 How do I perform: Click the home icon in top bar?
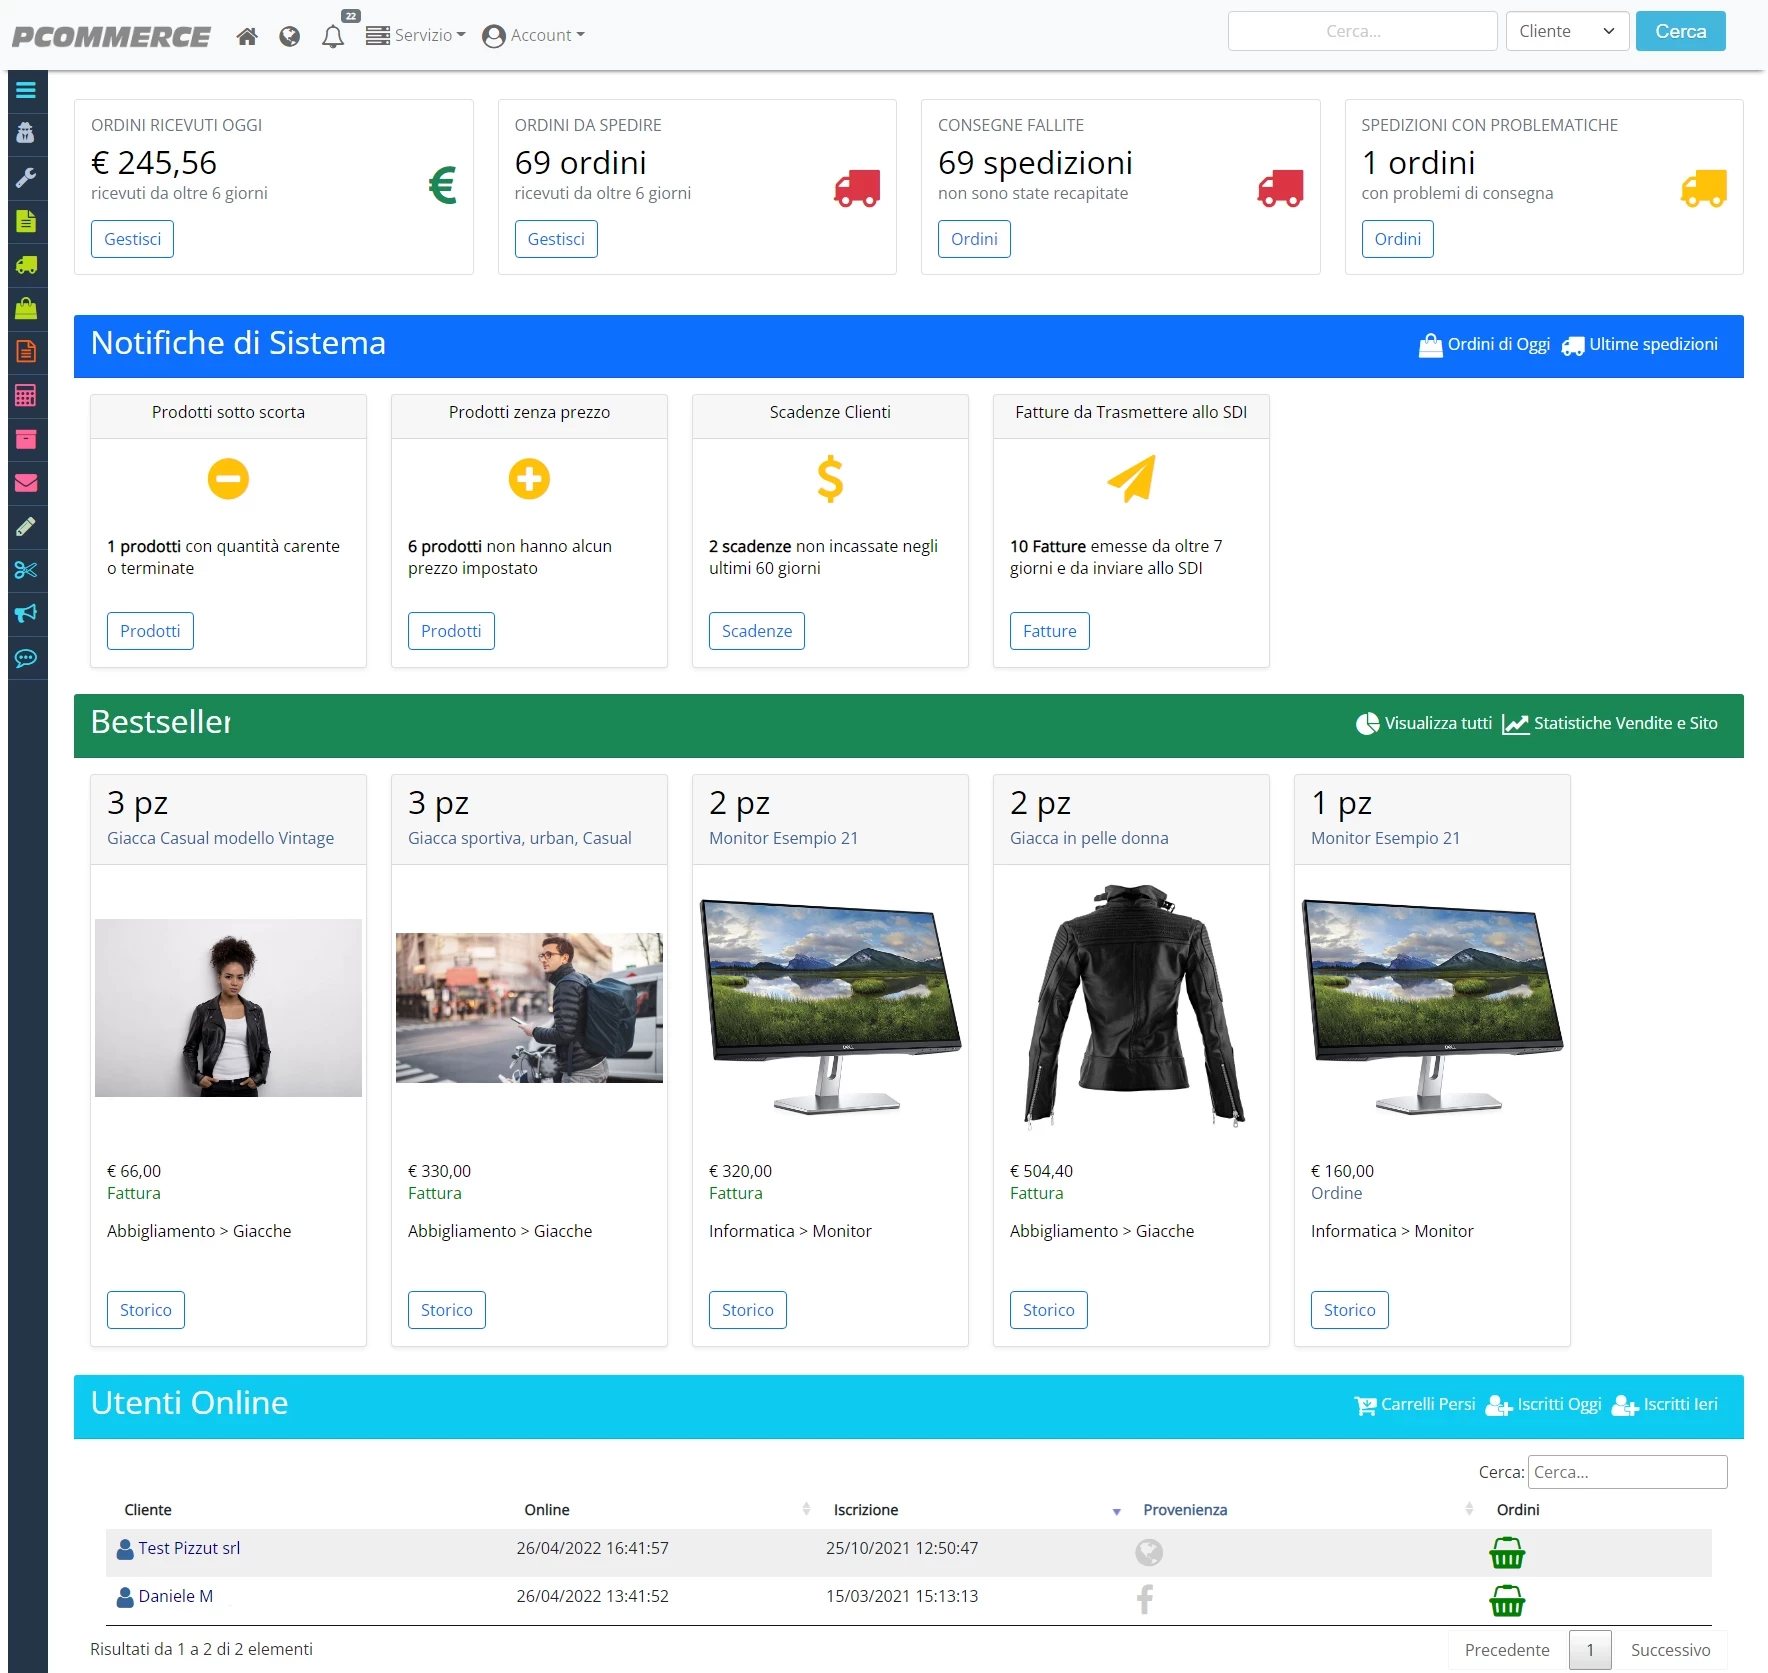(x=247, y=35)
